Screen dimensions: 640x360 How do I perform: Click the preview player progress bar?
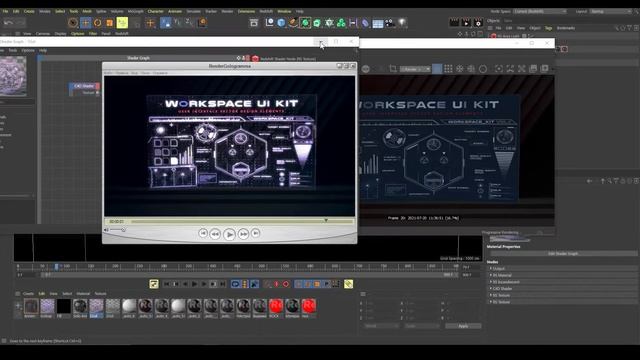242,221
